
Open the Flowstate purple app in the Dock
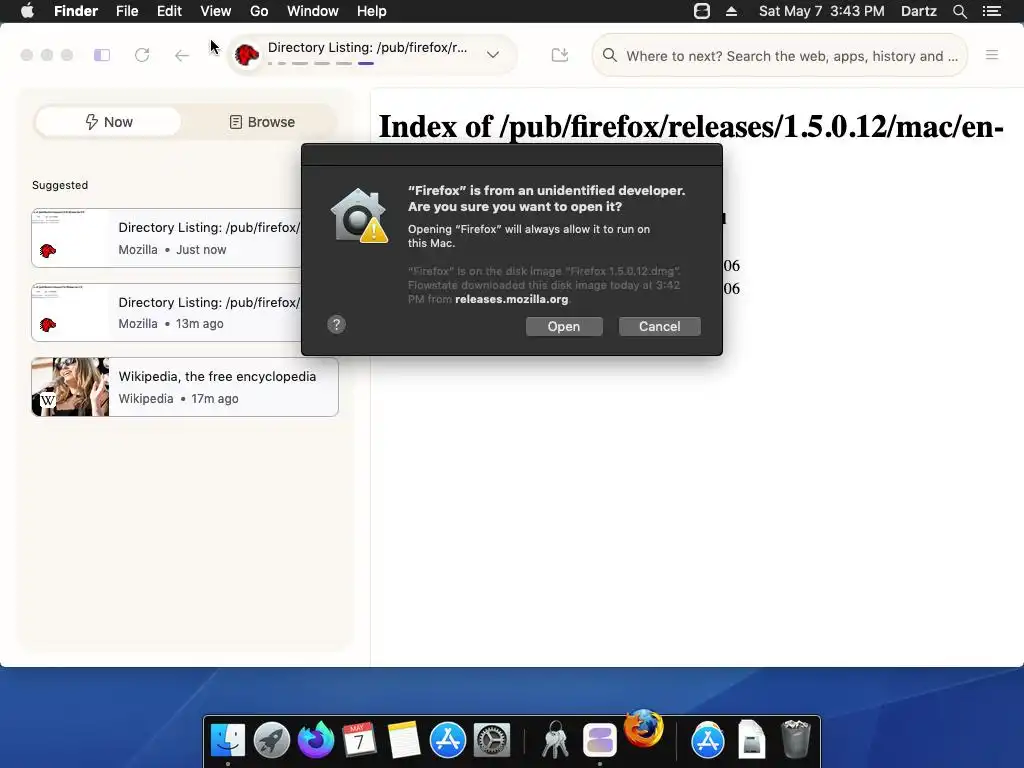click(600, 740)
